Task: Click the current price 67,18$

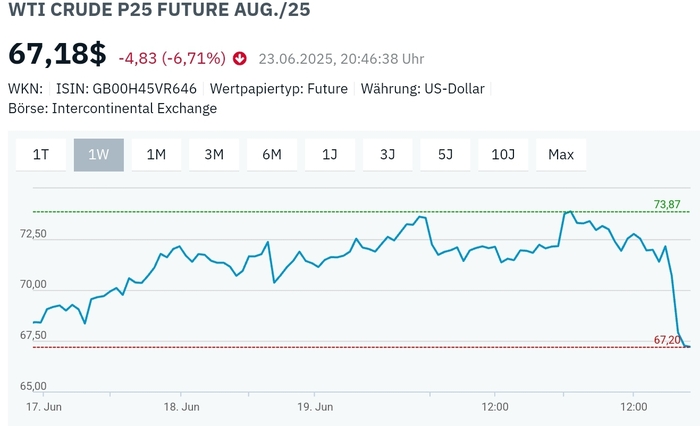Action: click(x=57, y=55)
